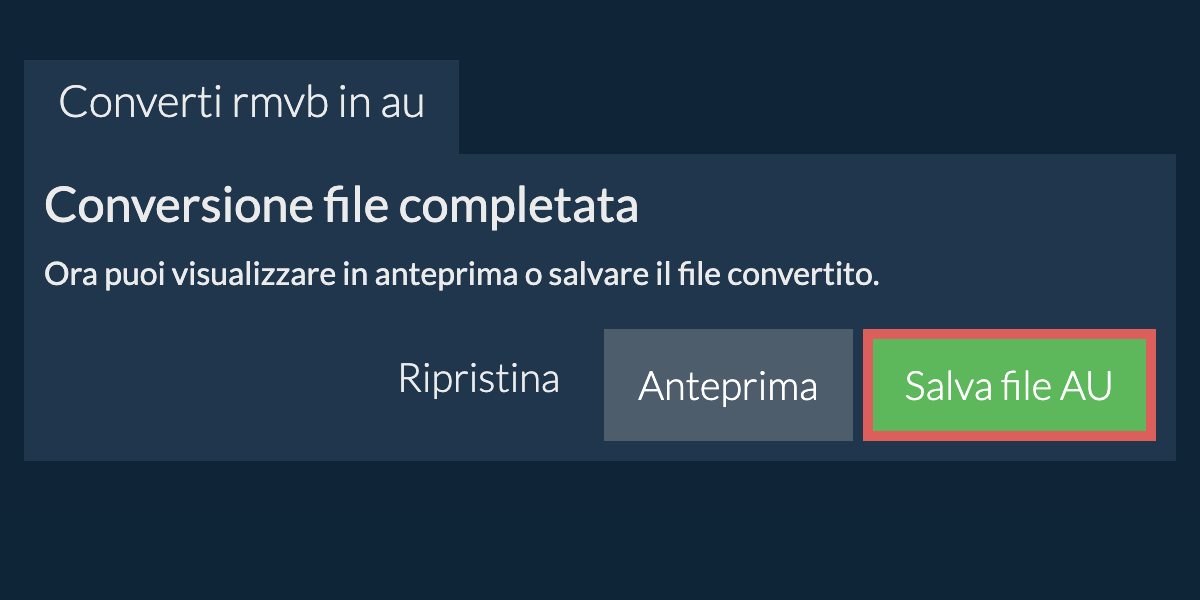This screenshot has height=600, width=1200.
Task: Save the converted AU file
Action: (x=1009, y=386)
